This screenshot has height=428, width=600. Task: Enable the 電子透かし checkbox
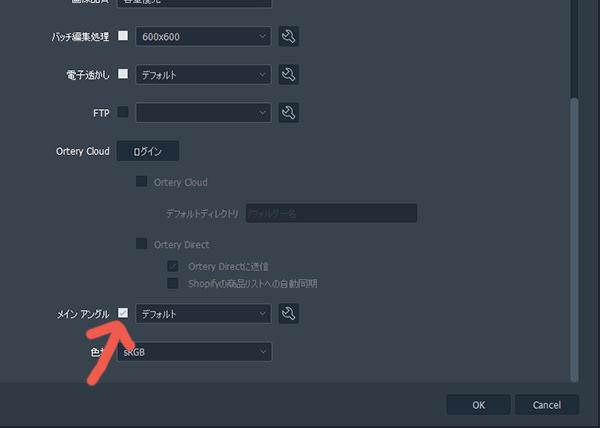[123, 74]
